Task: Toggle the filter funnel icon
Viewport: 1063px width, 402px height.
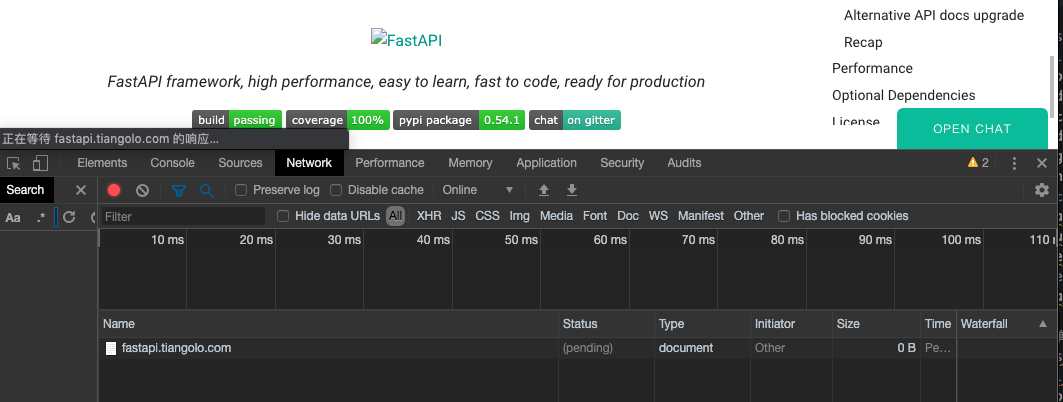Action: pyautogui.click(x=178, y=190)
